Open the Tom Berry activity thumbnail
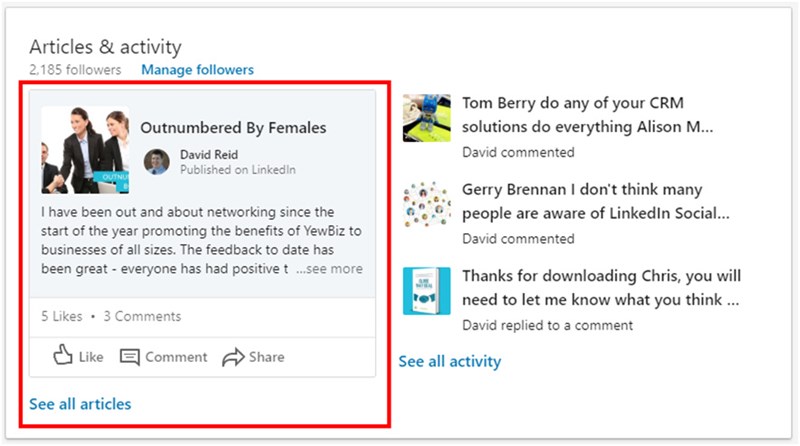 [x=426, y=118]
